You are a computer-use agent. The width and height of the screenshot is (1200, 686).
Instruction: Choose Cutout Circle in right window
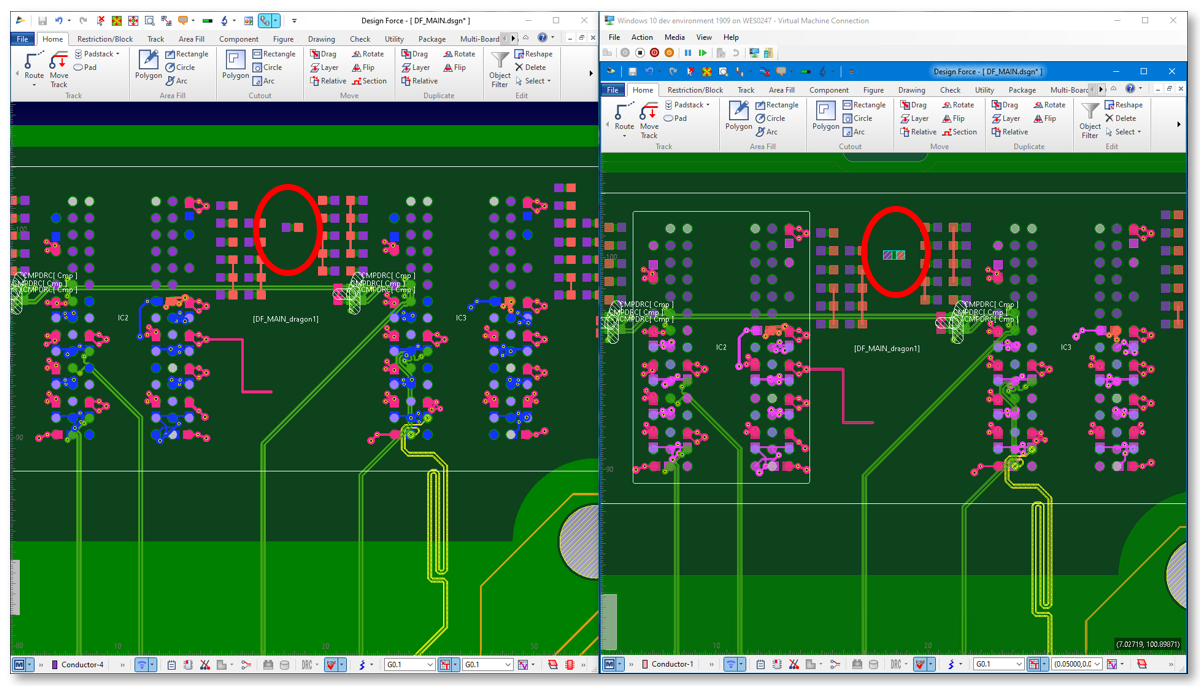[856, 118]
